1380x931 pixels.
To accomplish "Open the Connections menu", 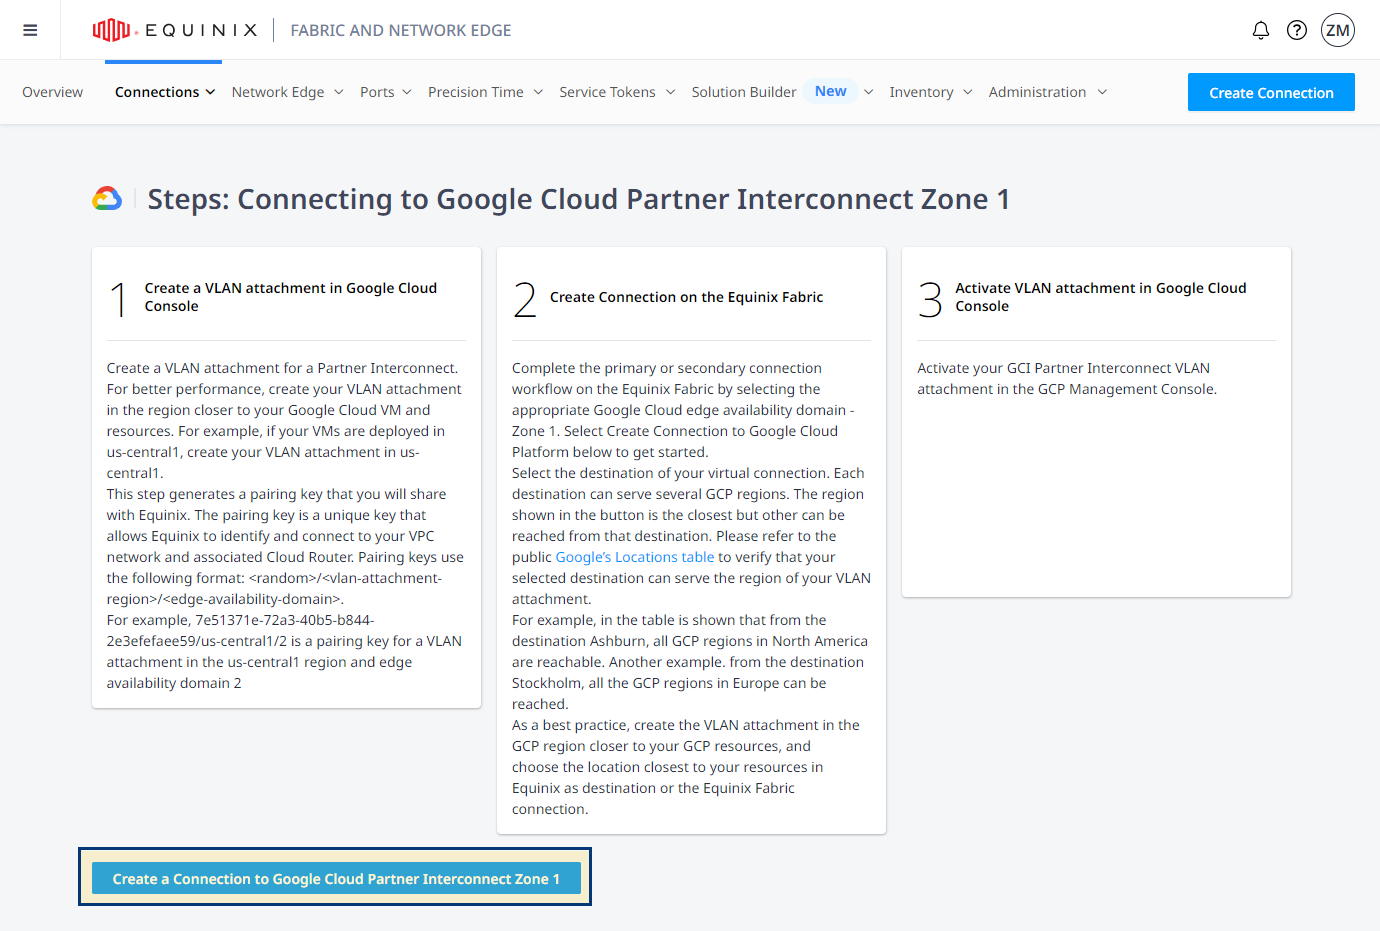I will (x=157, y=92).
